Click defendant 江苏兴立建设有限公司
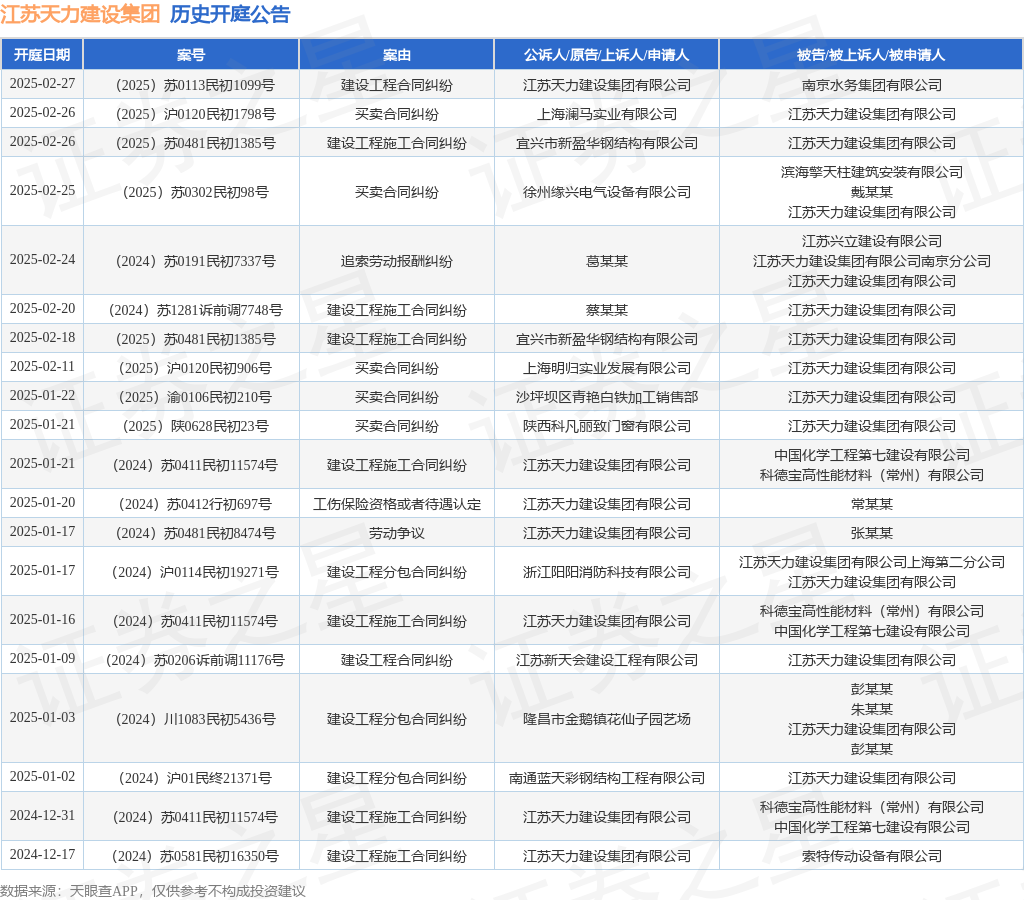This screenshot has height=900, width=1024. [x=872, y=241]
